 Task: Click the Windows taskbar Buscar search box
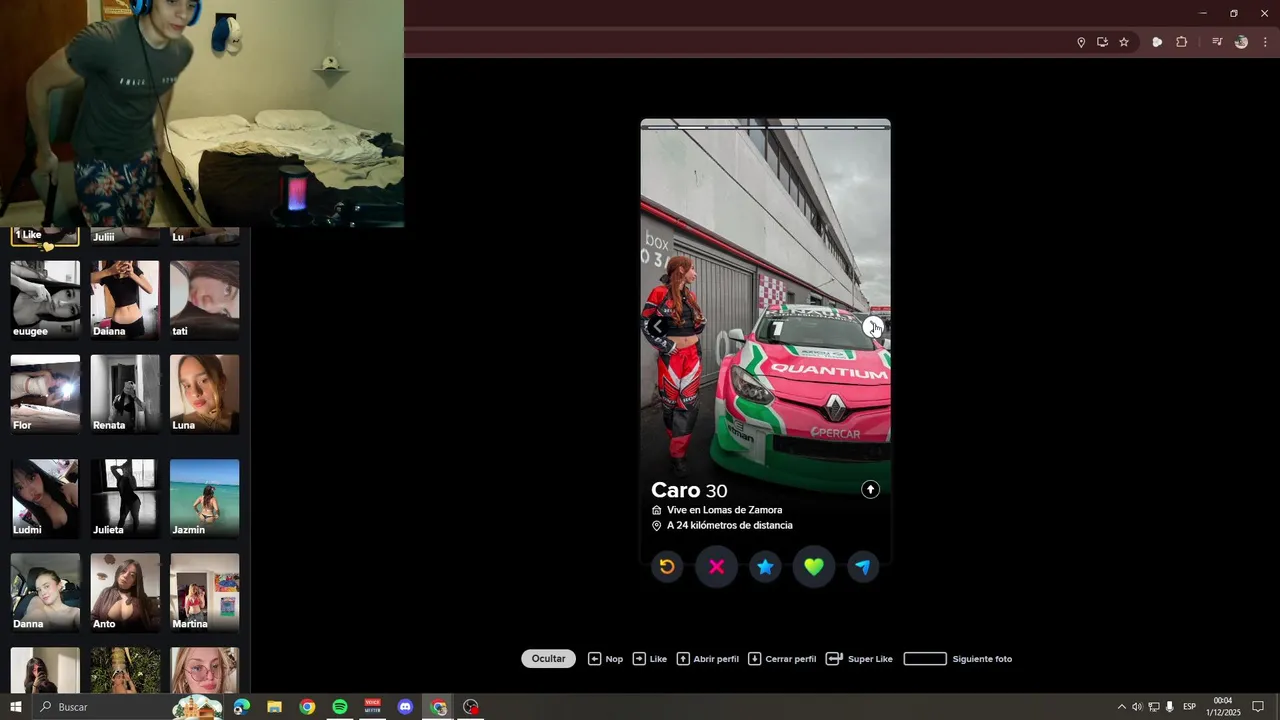[127, 707]
